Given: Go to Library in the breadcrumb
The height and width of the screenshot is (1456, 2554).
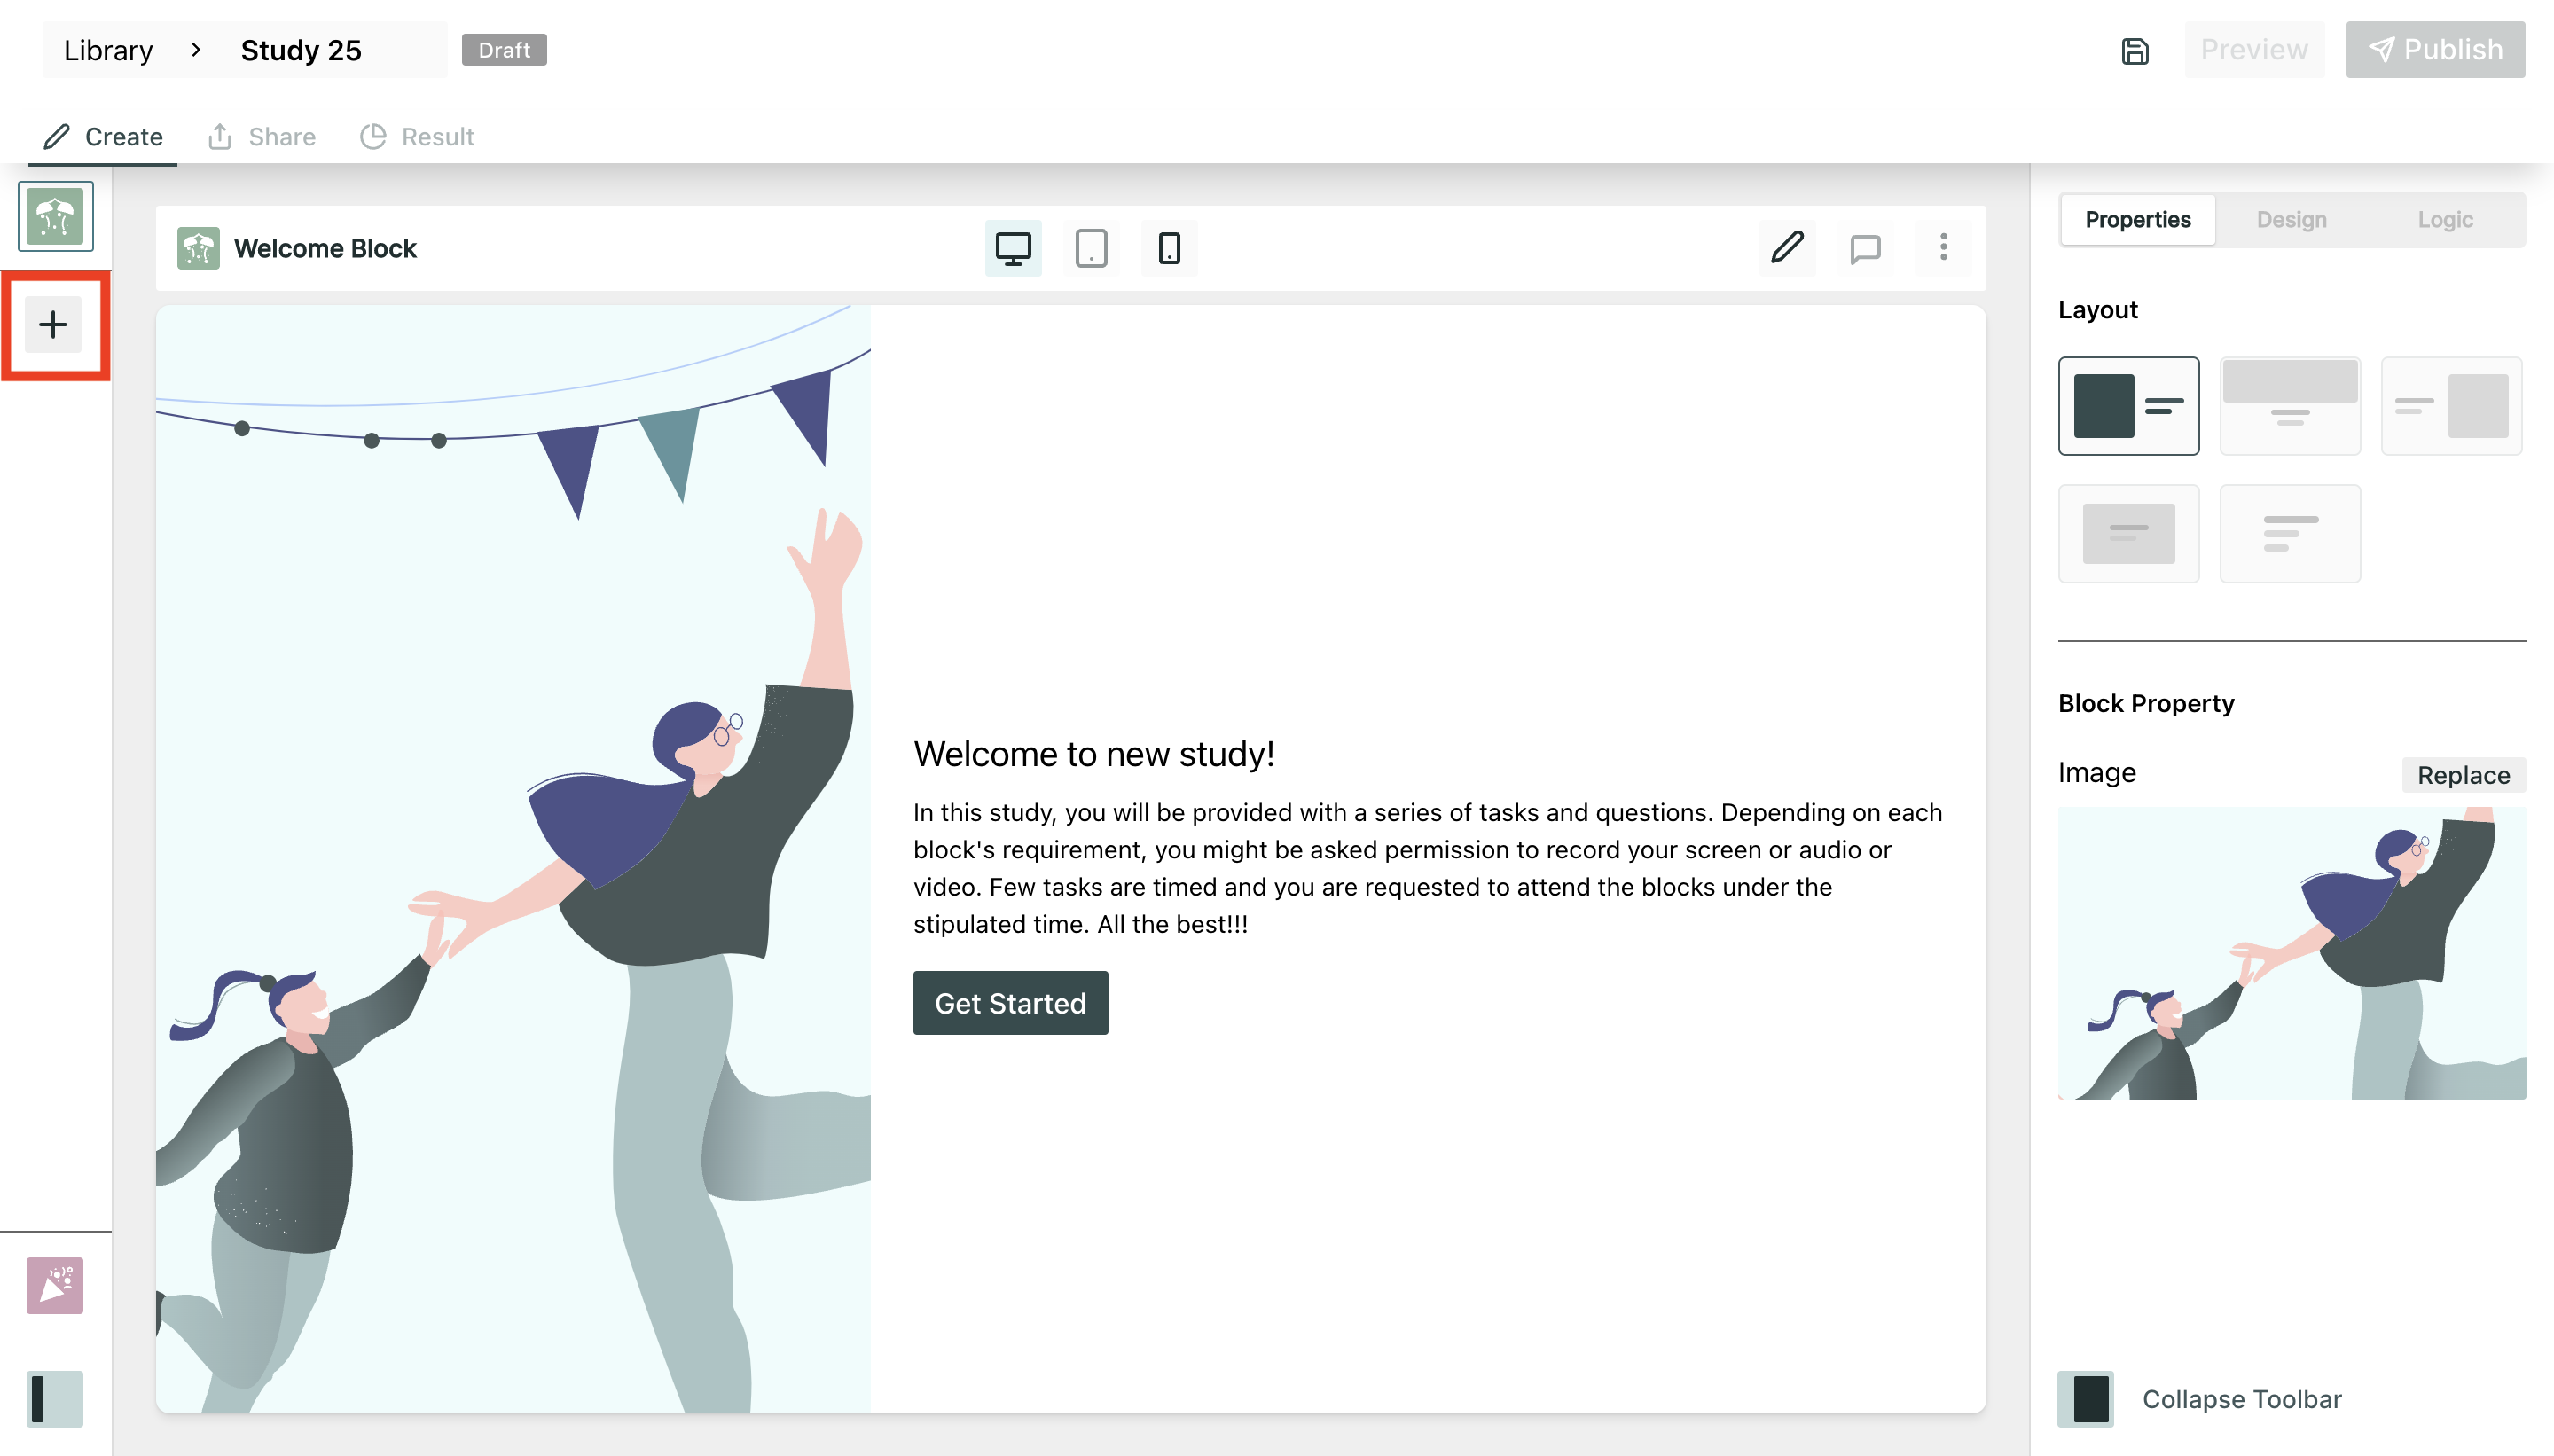Looking at the screenshot, I should 108,50.
